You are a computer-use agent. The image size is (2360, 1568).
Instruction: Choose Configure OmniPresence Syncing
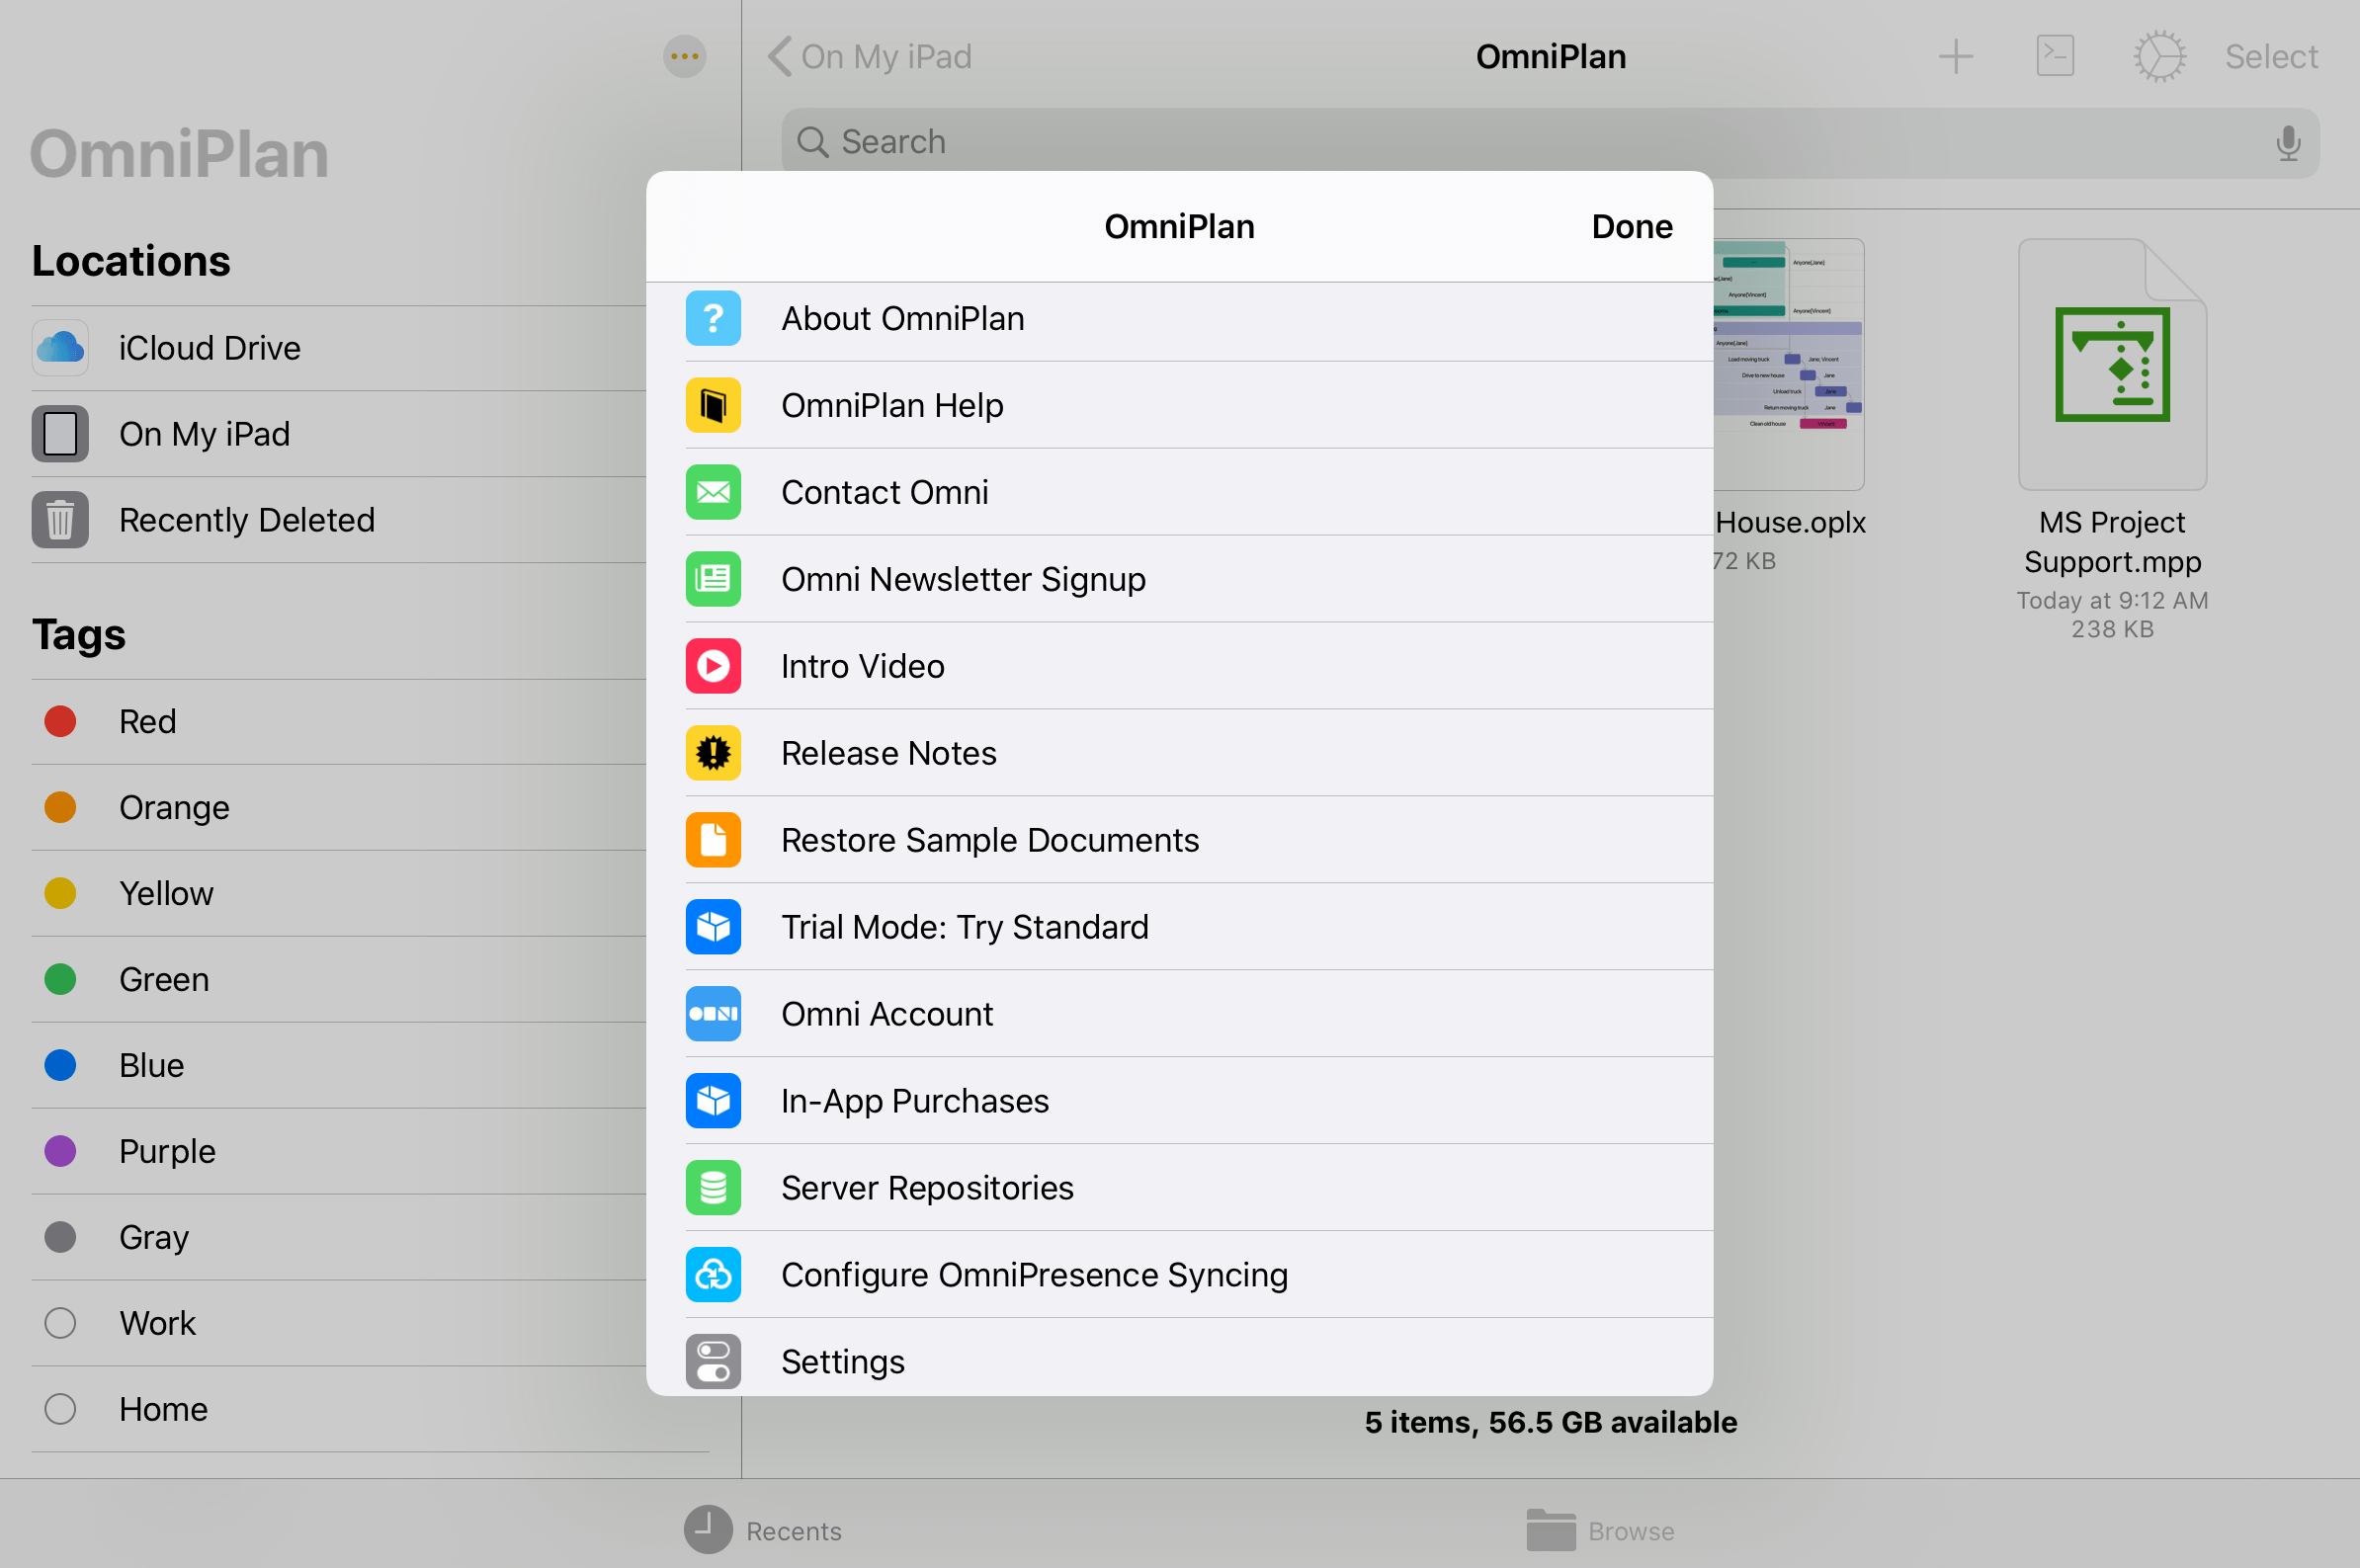tap(1179, 1275)
